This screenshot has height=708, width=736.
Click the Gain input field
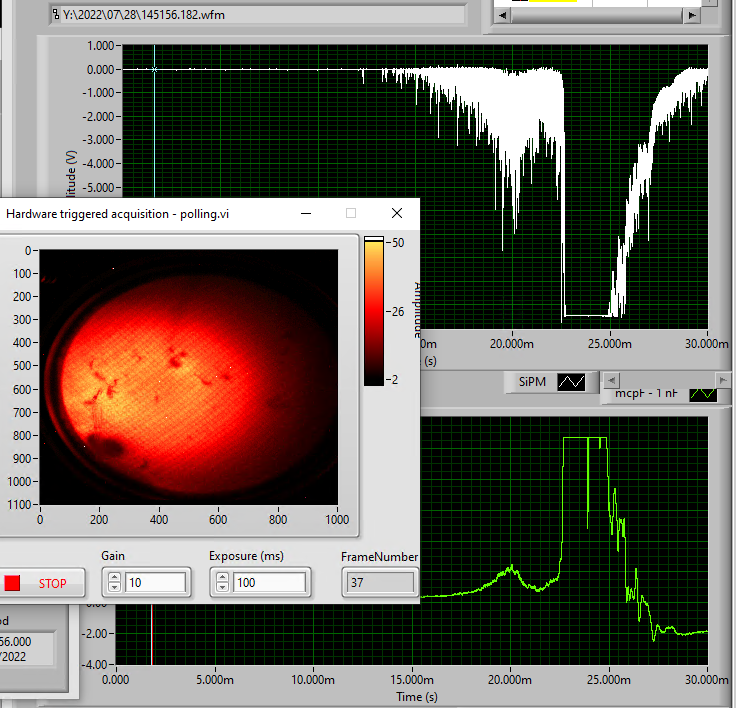[x=156, y=583]
